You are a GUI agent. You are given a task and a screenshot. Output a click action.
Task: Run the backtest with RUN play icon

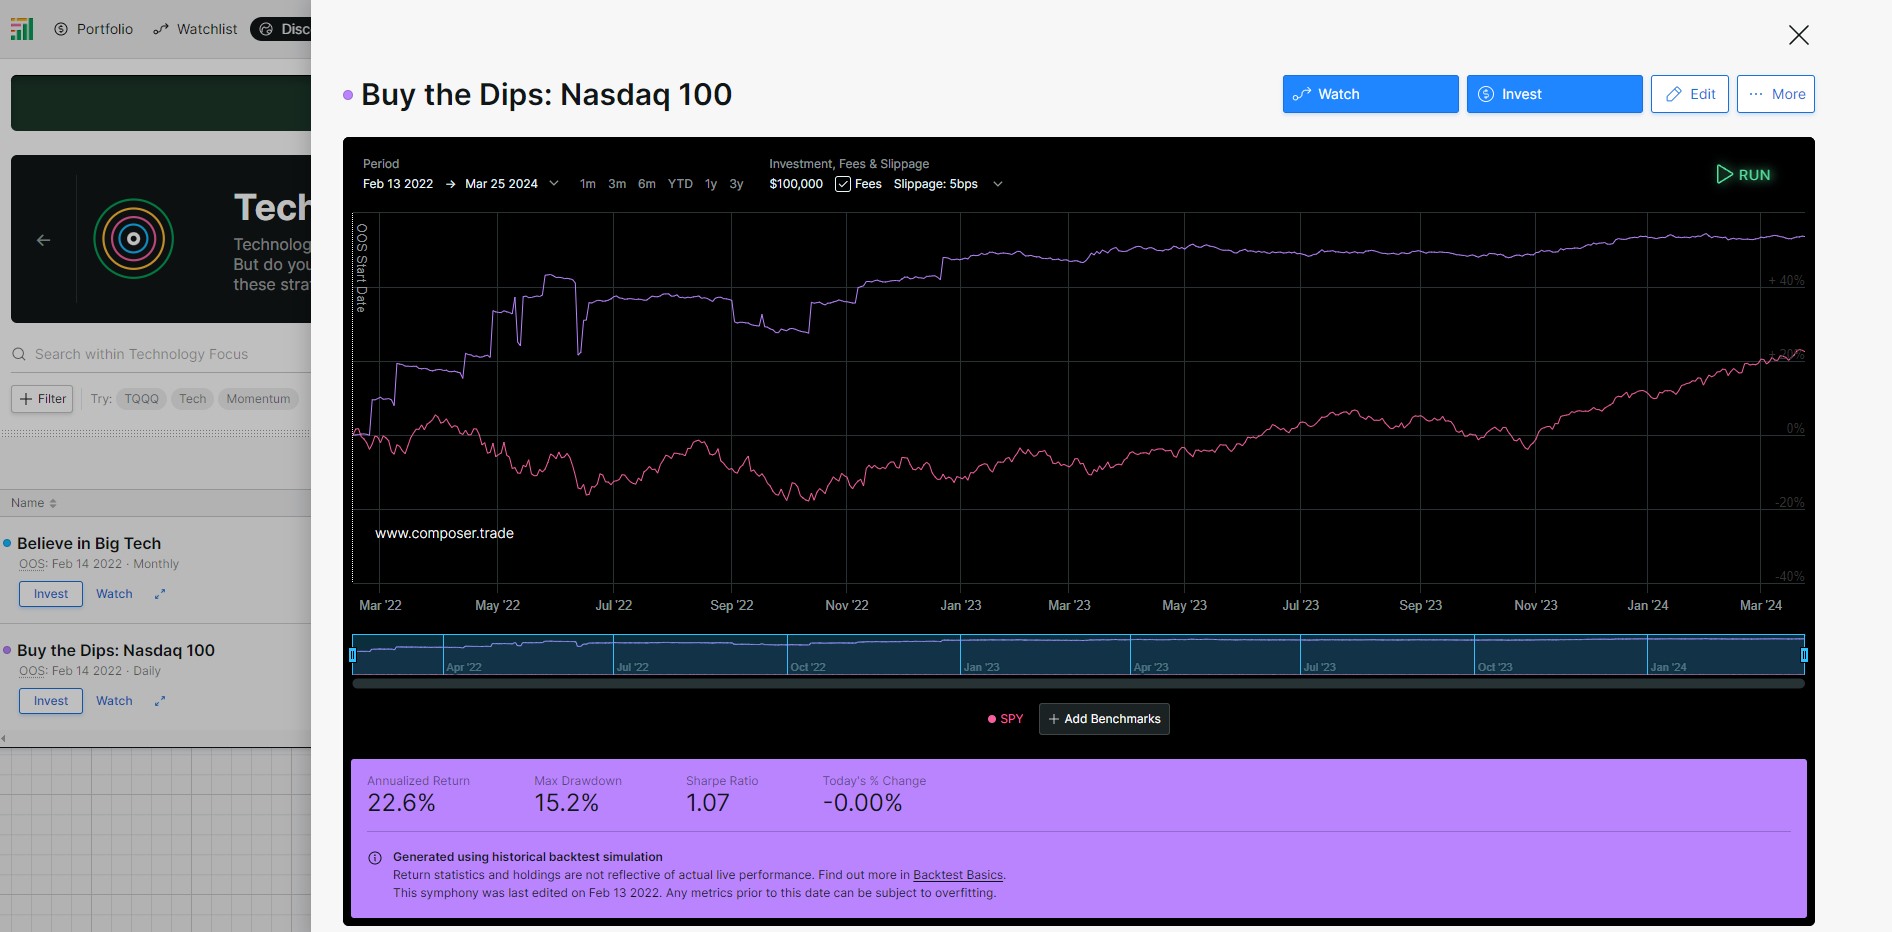(x=1743, y=174)
